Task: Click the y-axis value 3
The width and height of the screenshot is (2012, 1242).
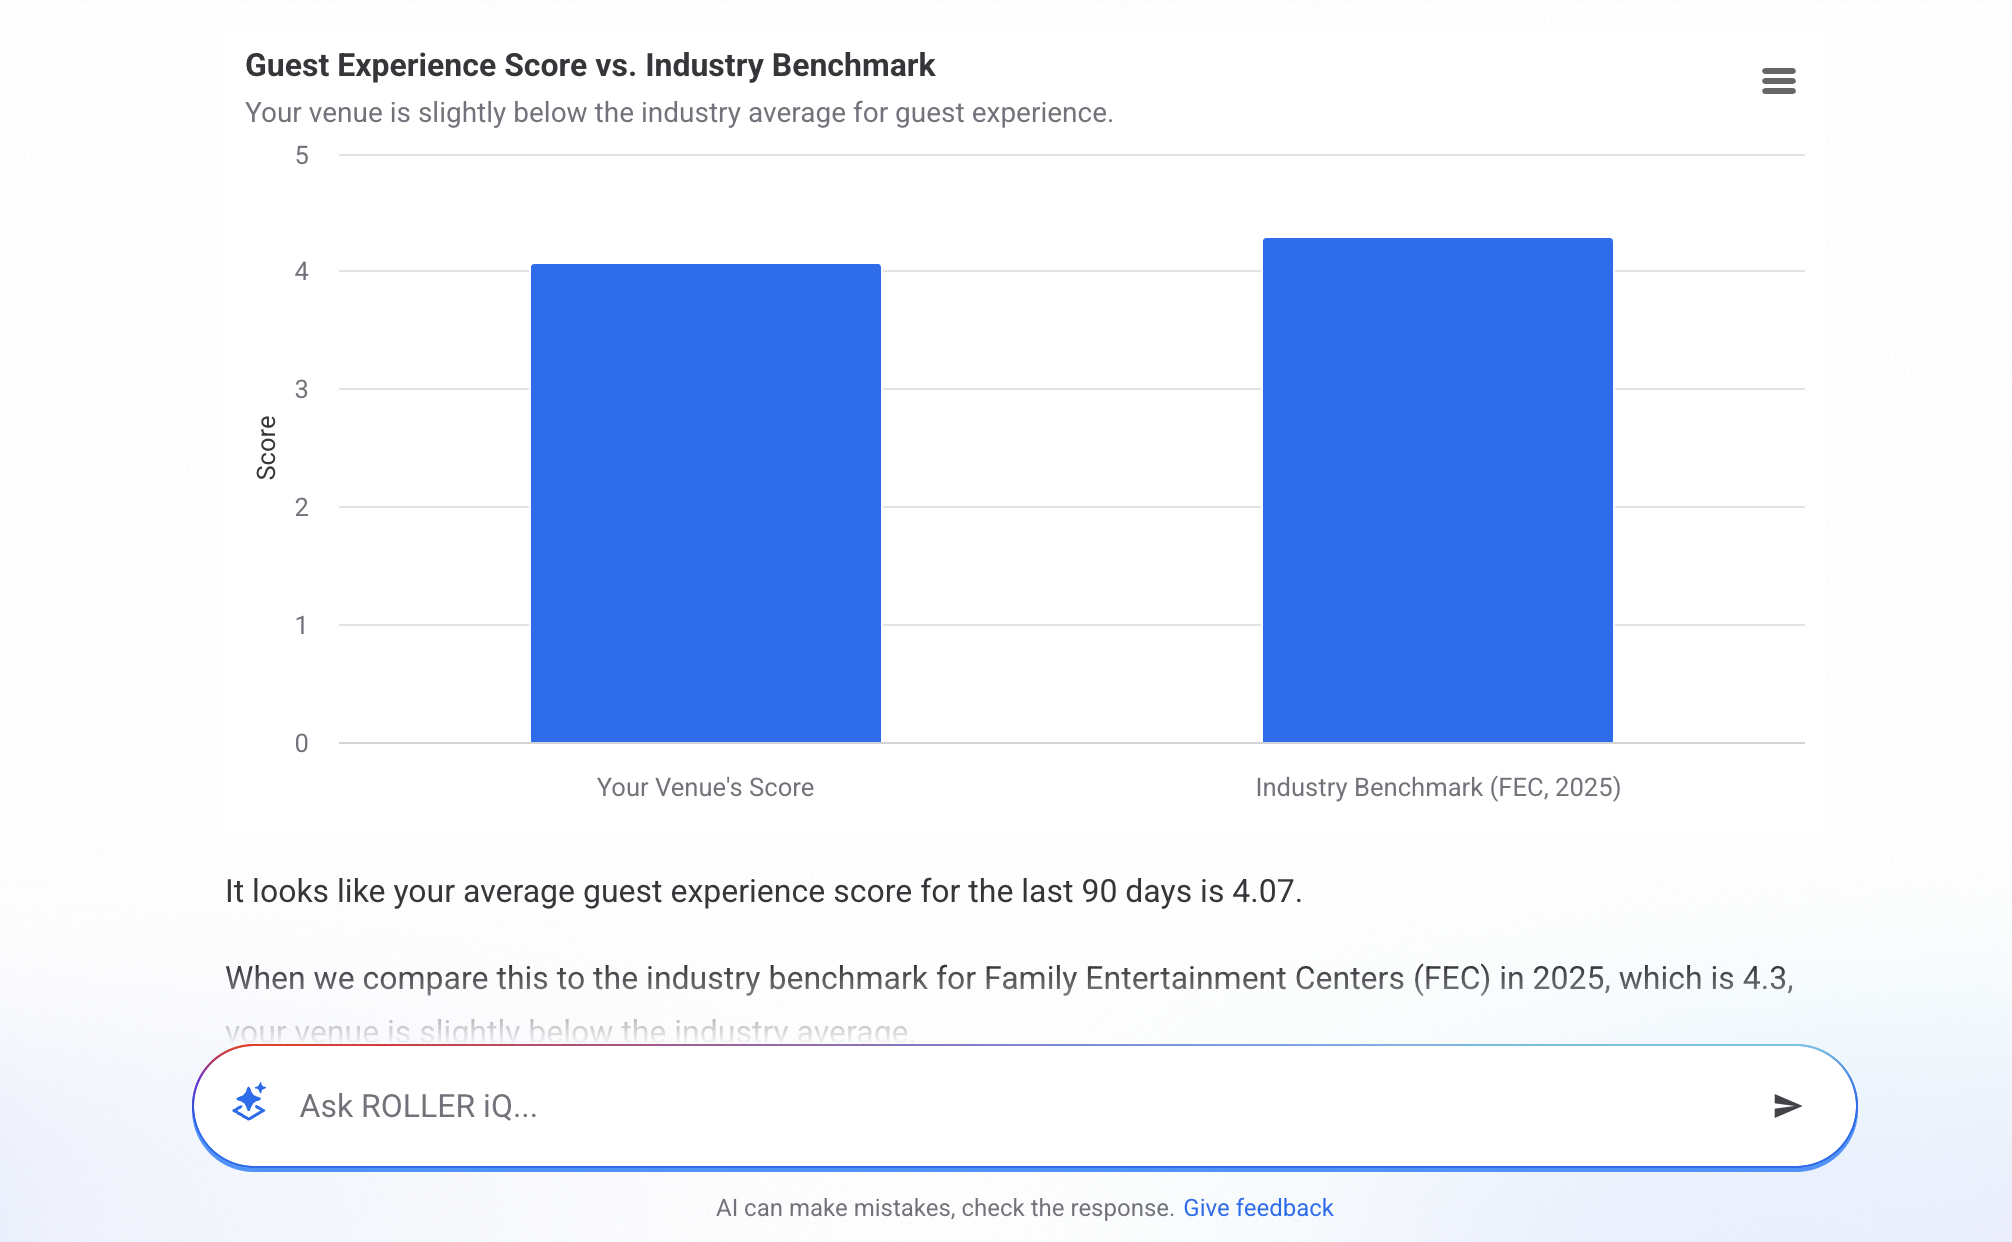Action: 301,389
